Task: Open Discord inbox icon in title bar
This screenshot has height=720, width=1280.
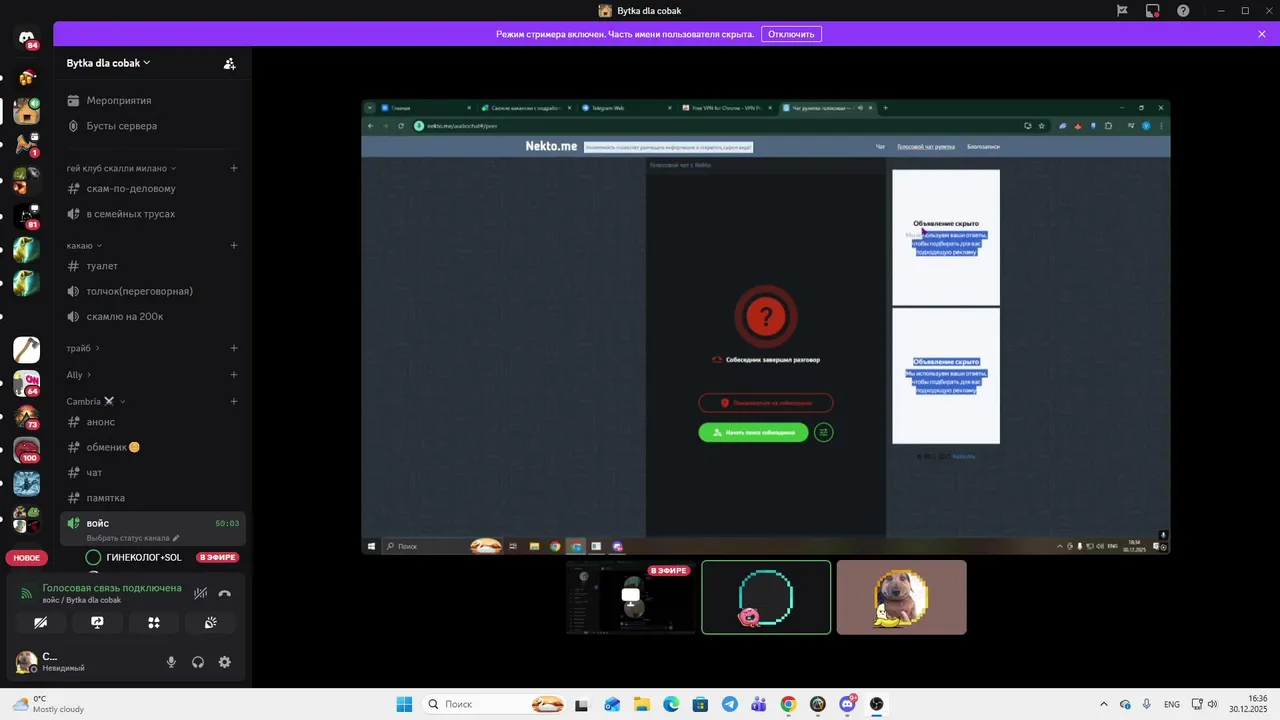Action: [1153, 11]
